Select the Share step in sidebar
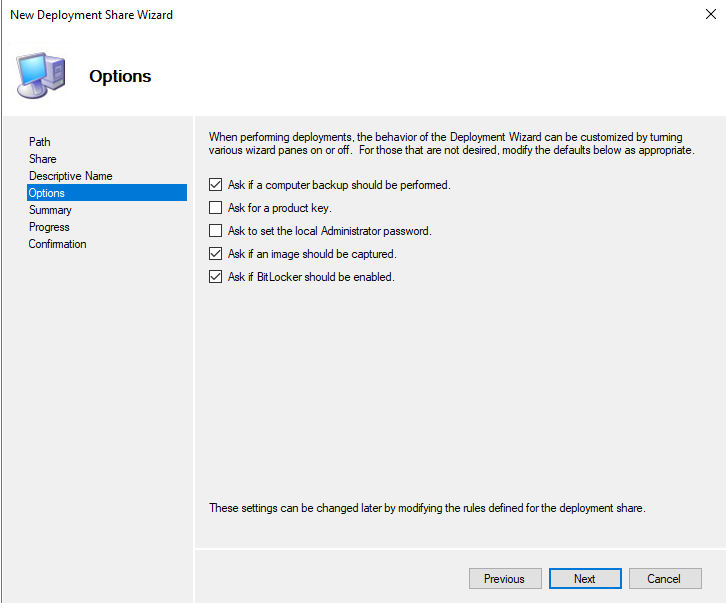Image resolution: width=726 pixels, height=603 pixels. tap(43, 159)
